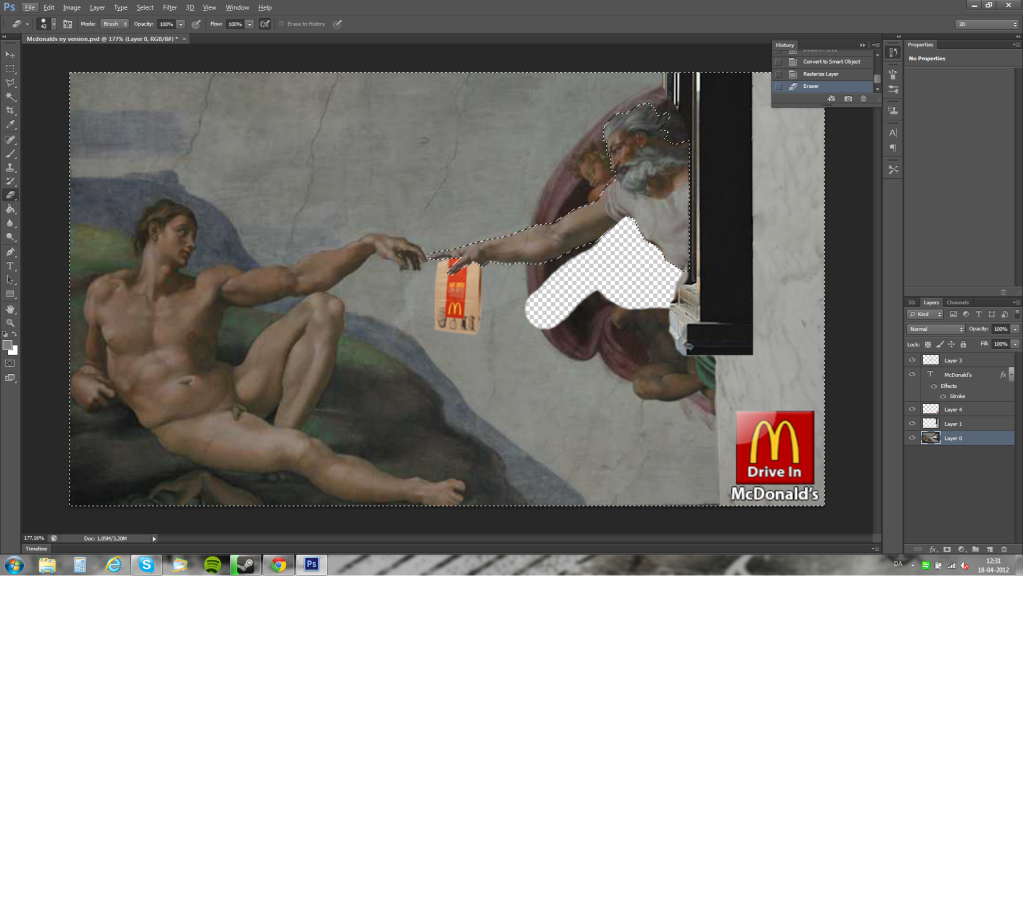Create new snapshot in History panel
The height and width of the screenshot is (908, 1023).
(x=848, y=98)
